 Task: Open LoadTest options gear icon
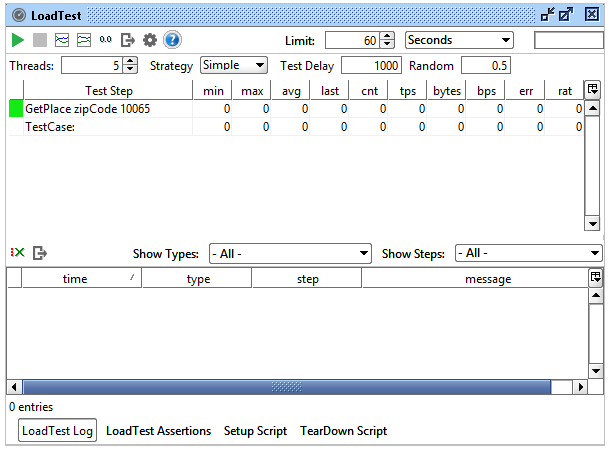(150, 40)
